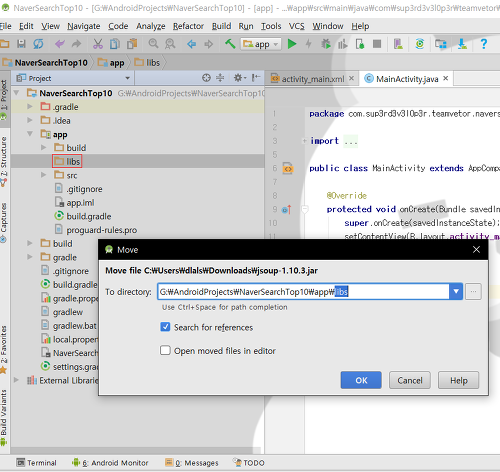Click the Hide Project panel icon
Viewport: 500px width, 472px height.
(x=256, y=78)
